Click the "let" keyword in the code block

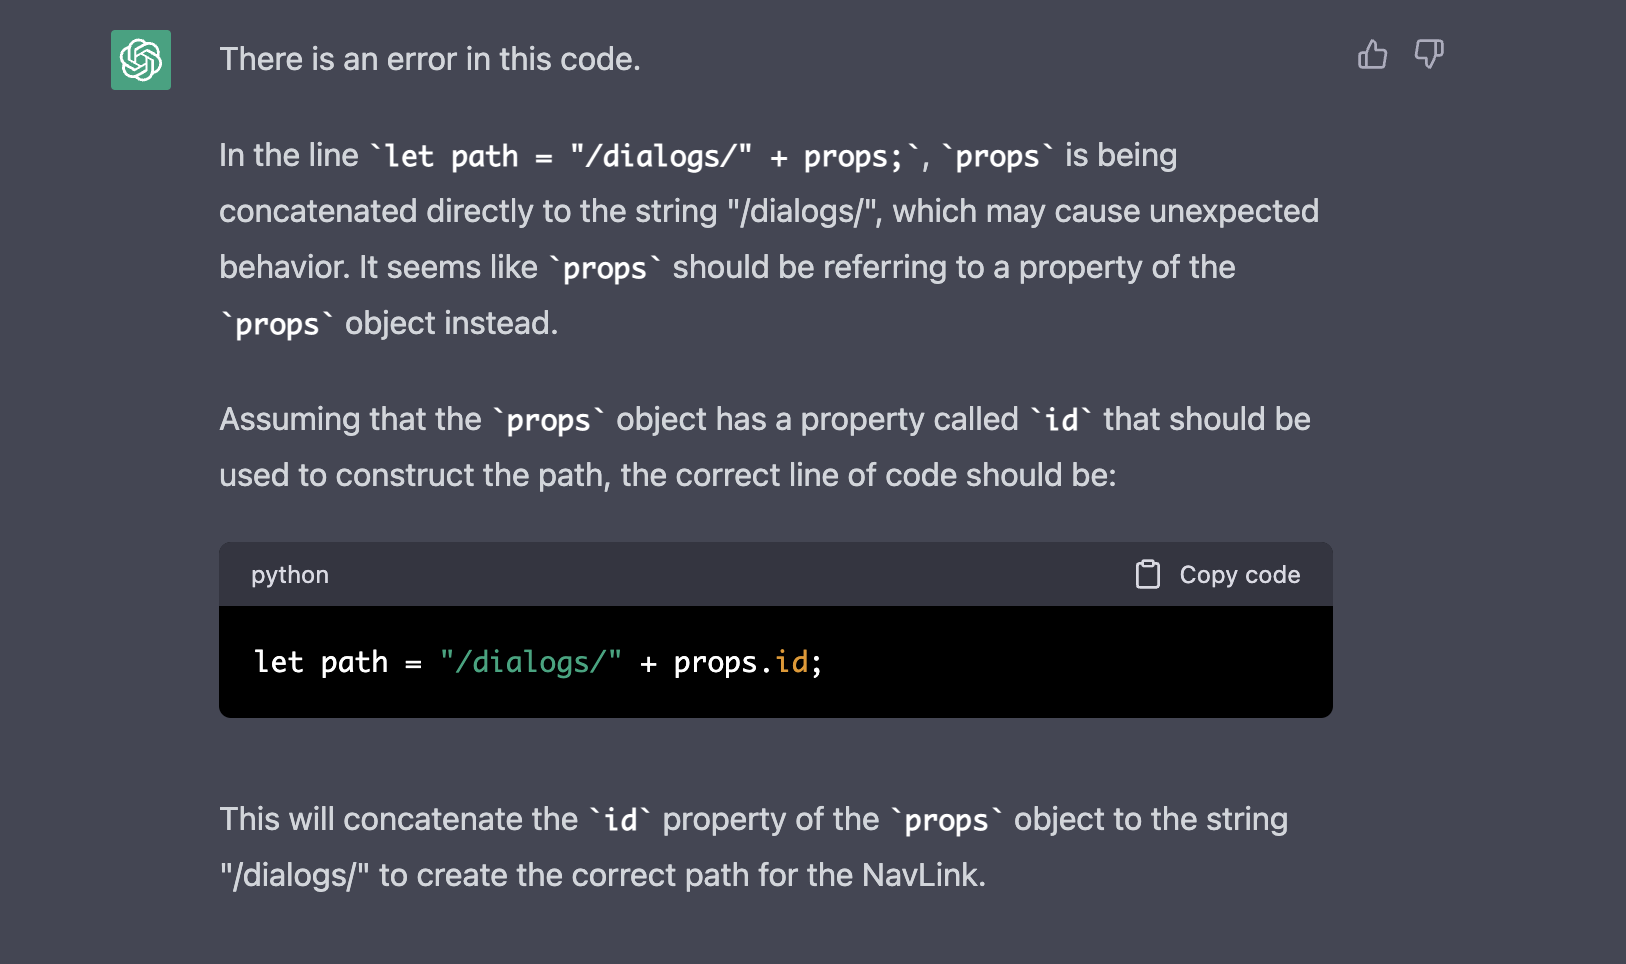[x=278, y=662]
